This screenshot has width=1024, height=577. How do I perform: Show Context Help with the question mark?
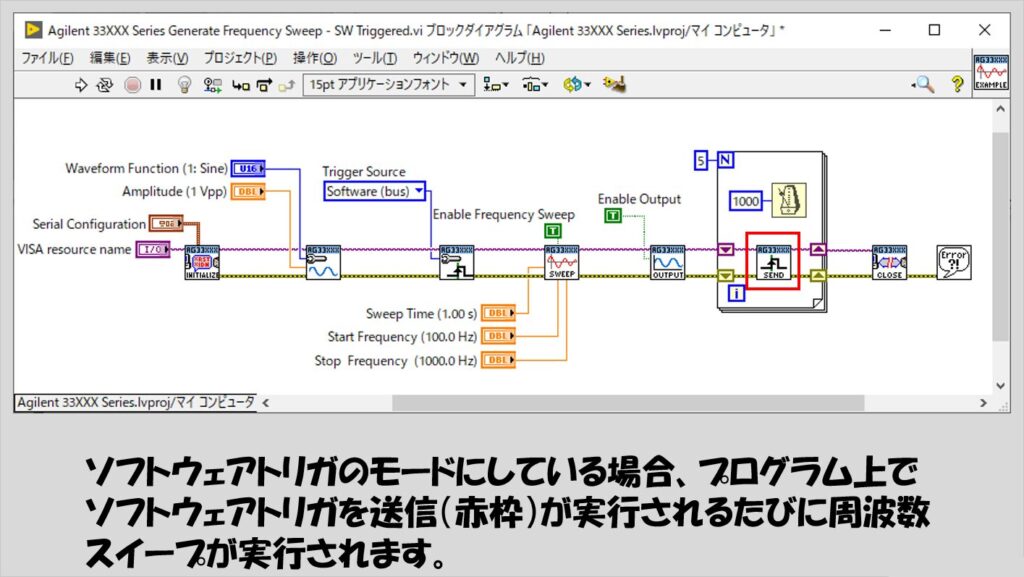[957, 84]
